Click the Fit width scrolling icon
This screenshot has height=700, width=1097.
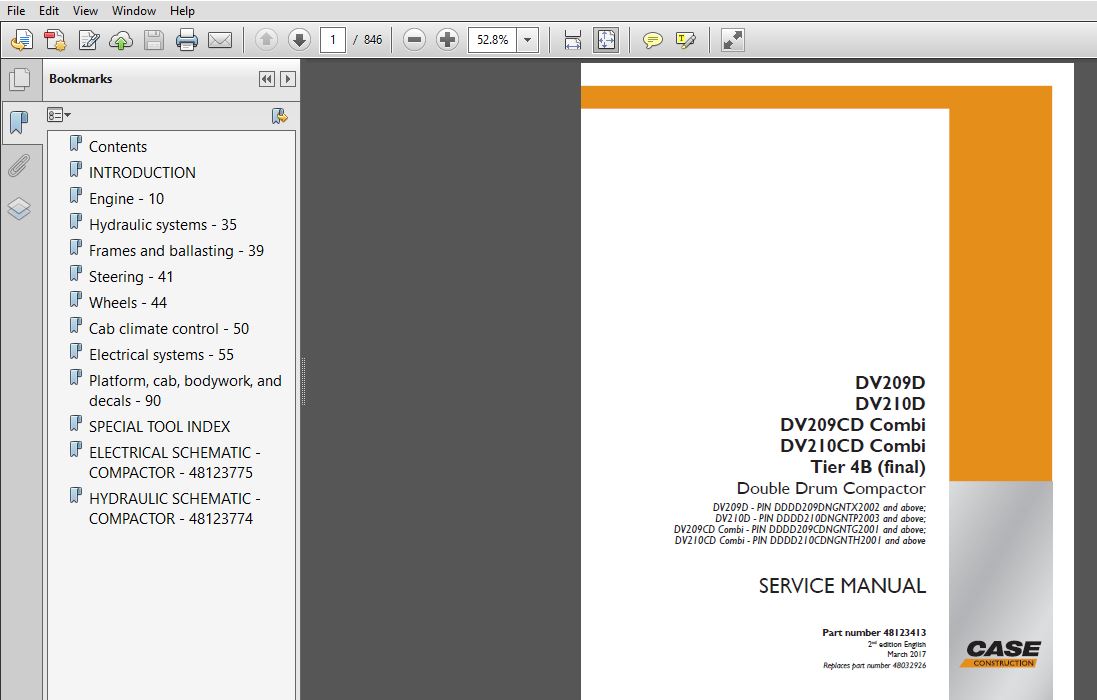[x=572, y=40]
